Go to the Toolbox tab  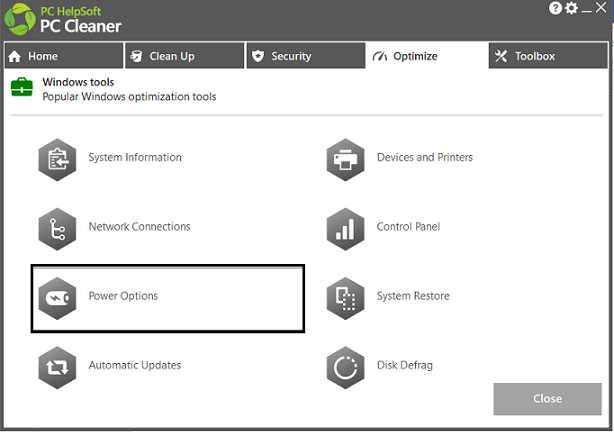tap(548, 56)
